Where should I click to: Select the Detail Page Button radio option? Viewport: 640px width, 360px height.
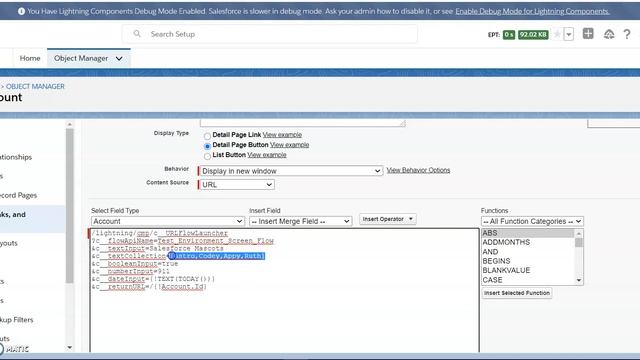(x=207, y=146)
